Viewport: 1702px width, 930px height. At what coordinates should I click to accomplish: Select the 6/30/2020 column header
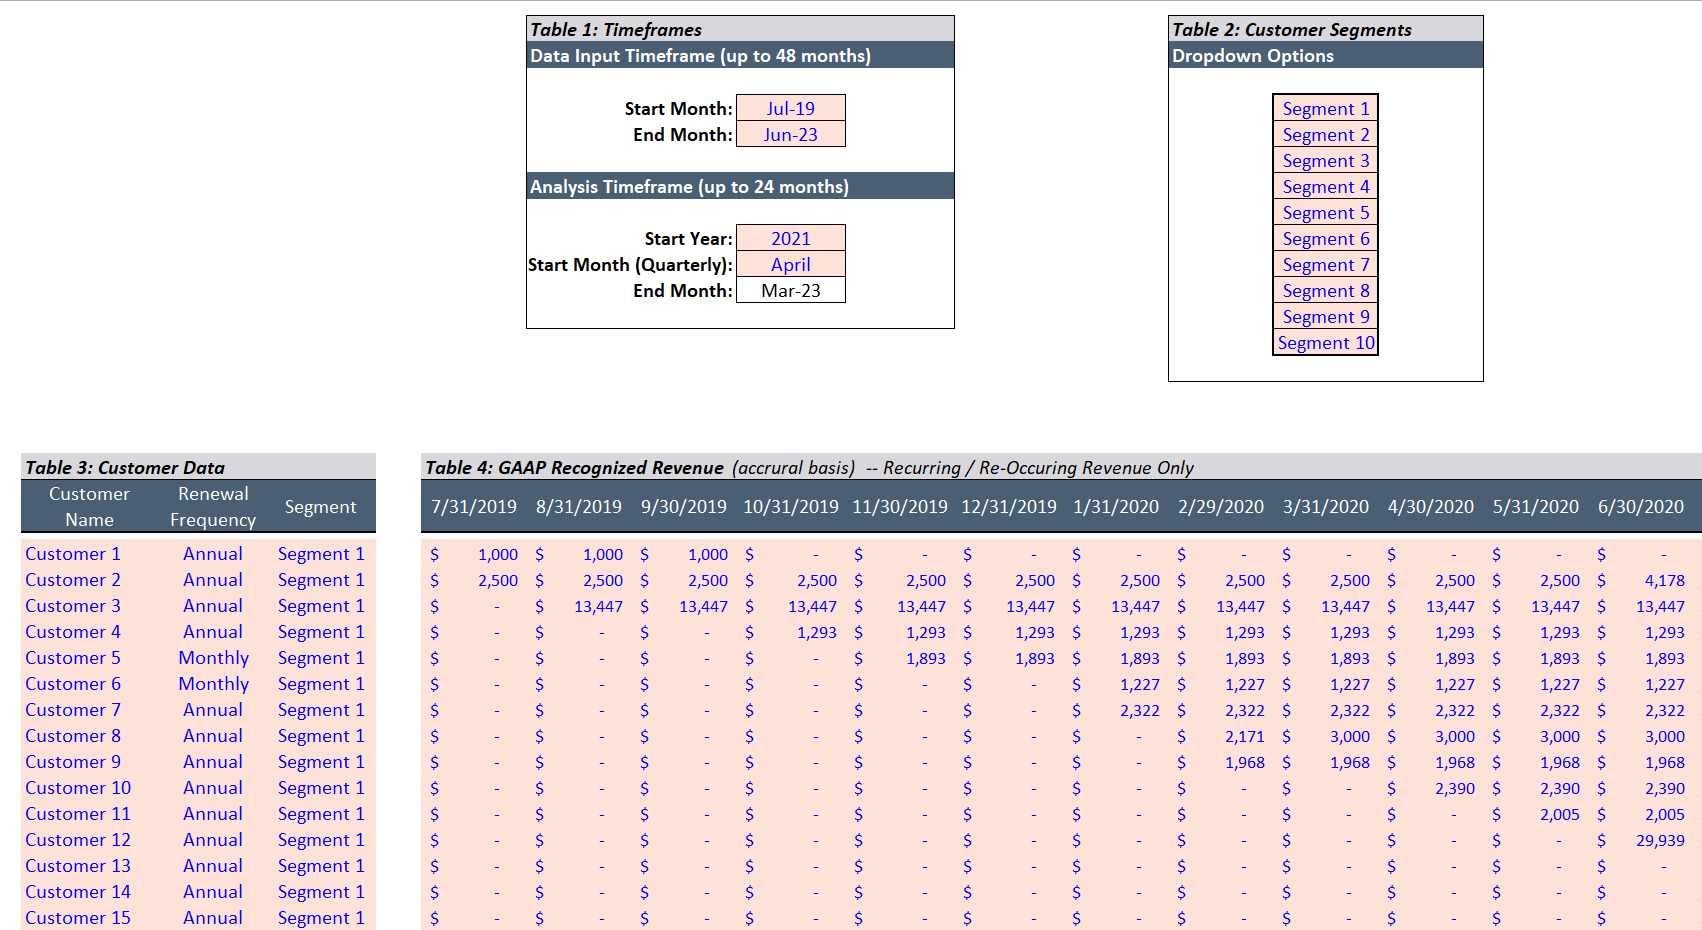pyautogui.click(x=1641, y=506)
